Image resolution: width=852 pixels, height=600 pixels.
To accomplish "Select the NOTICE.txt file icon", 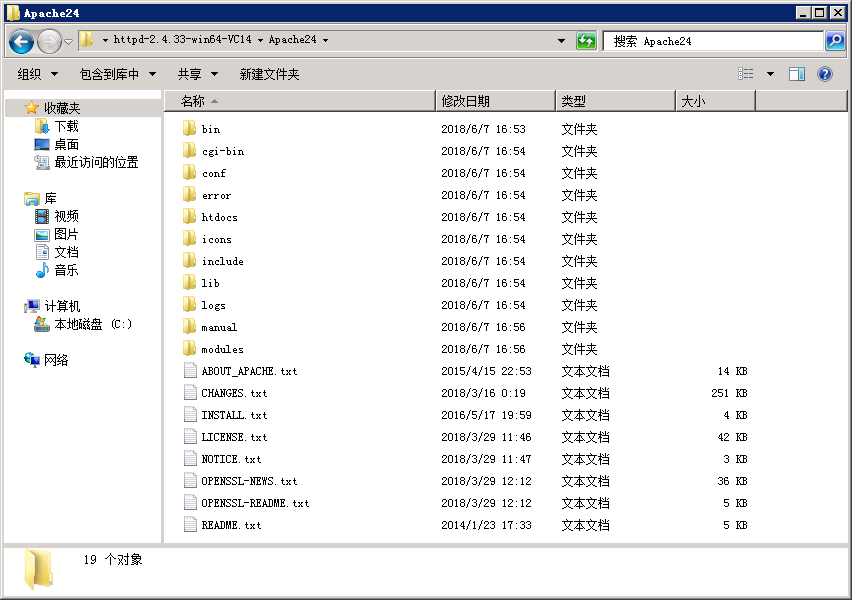I will (190, 459).
